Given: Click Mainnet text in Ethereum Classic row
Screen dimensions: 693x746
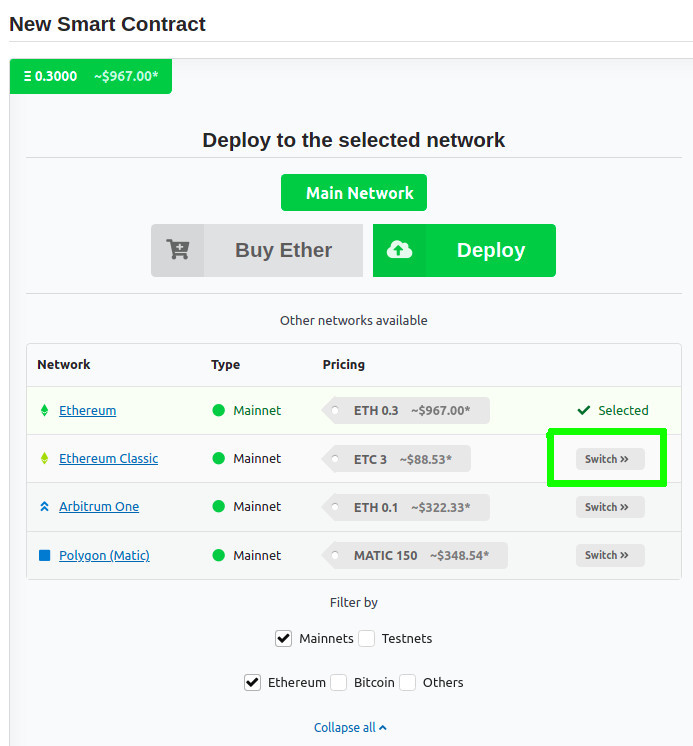Looking at the screenshot, I should [257, 458].
